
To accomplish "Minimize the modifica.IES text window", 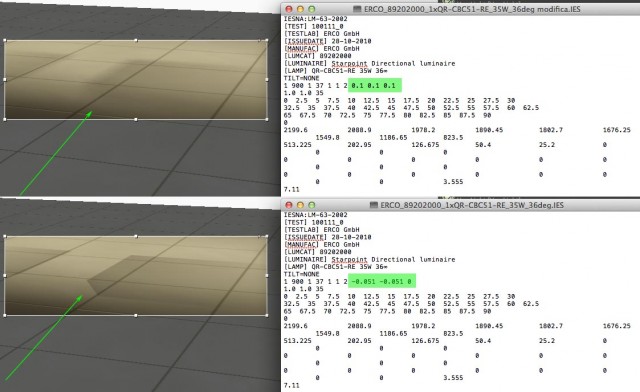I will coord(300,9).
